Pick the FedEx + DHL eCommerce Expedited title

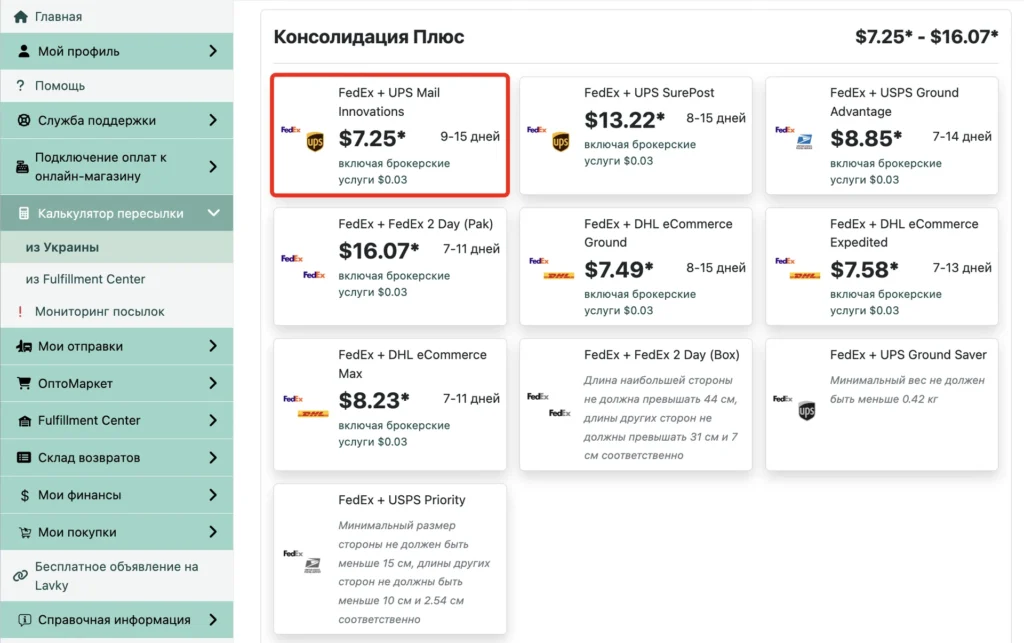coord(904,233)
